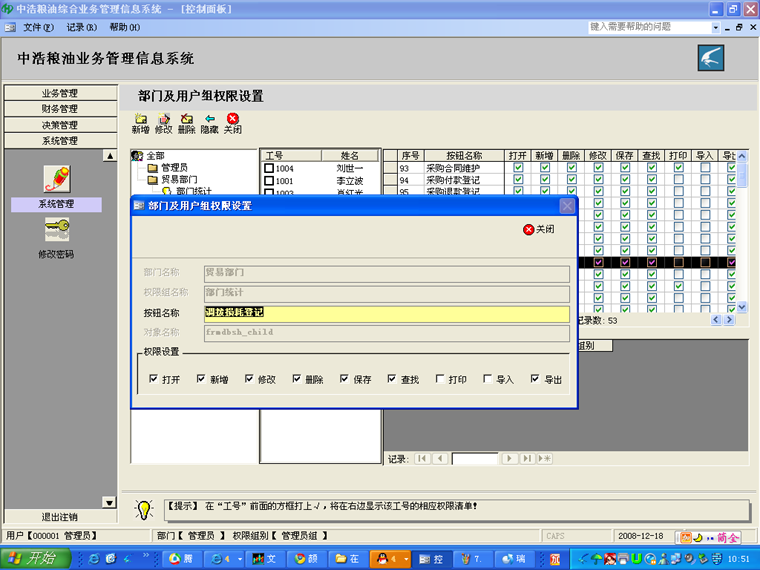Click the bird logo icon in header
Screen dimensions: 760x570
[711, 58]
